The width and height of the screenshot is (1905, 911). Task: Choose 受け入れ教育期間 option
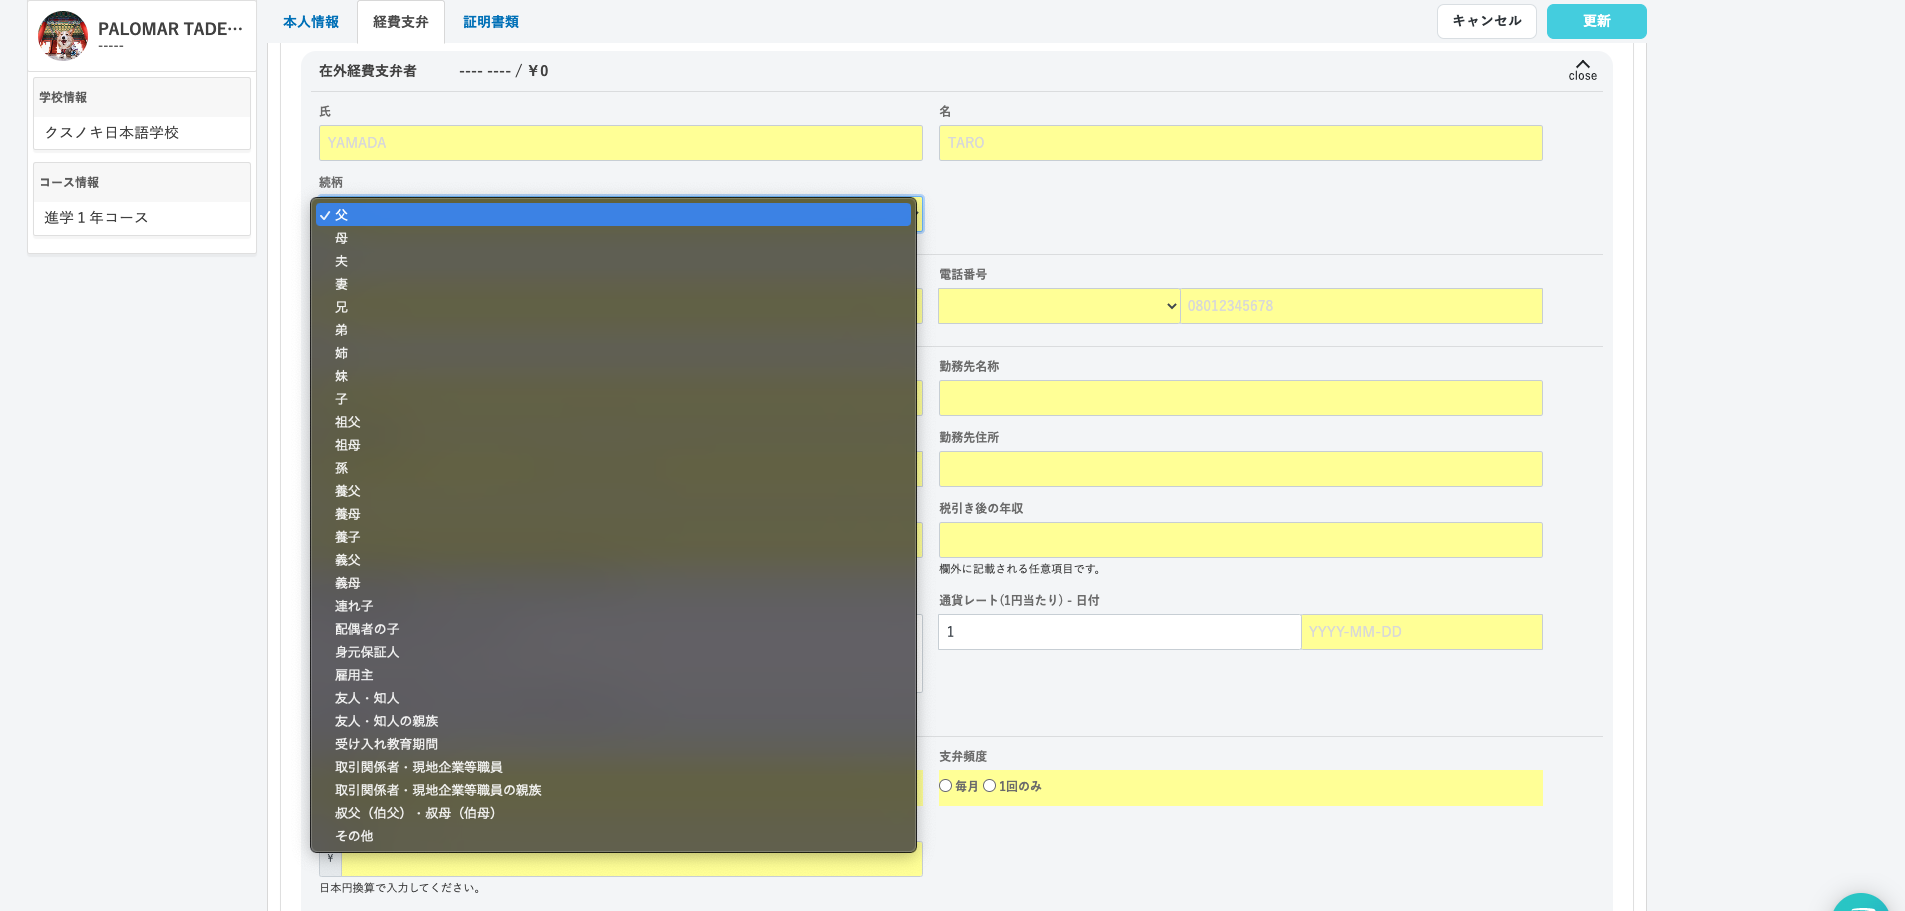coord(613,744)
